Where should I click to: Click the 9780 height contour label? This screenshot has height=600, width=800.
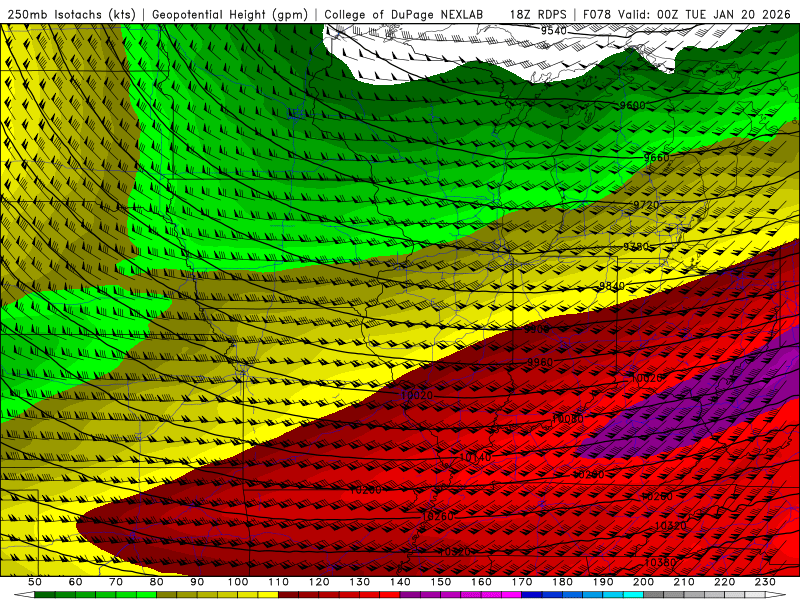coord(636,246)
